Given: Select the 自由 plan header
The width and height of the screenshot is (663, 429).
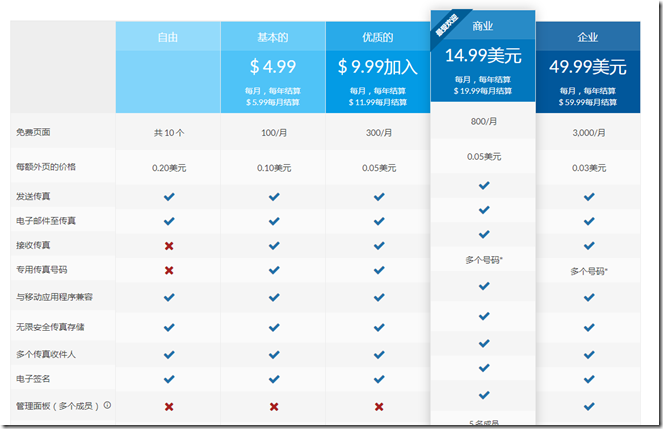Looking at the screenshot, I should pyautogui.click(x=168, y=38).
